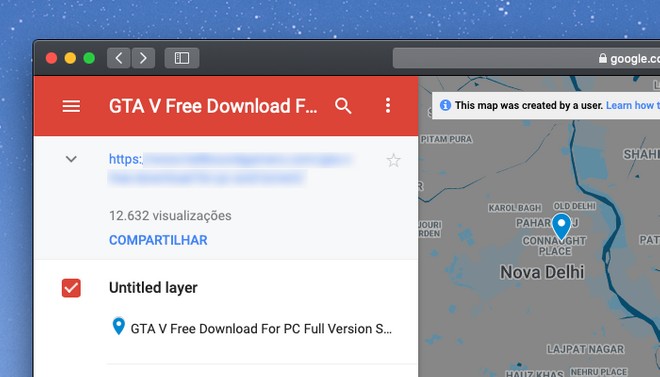
Task: Maximize Safari with the green button
Action: click(x=89, y=58)
